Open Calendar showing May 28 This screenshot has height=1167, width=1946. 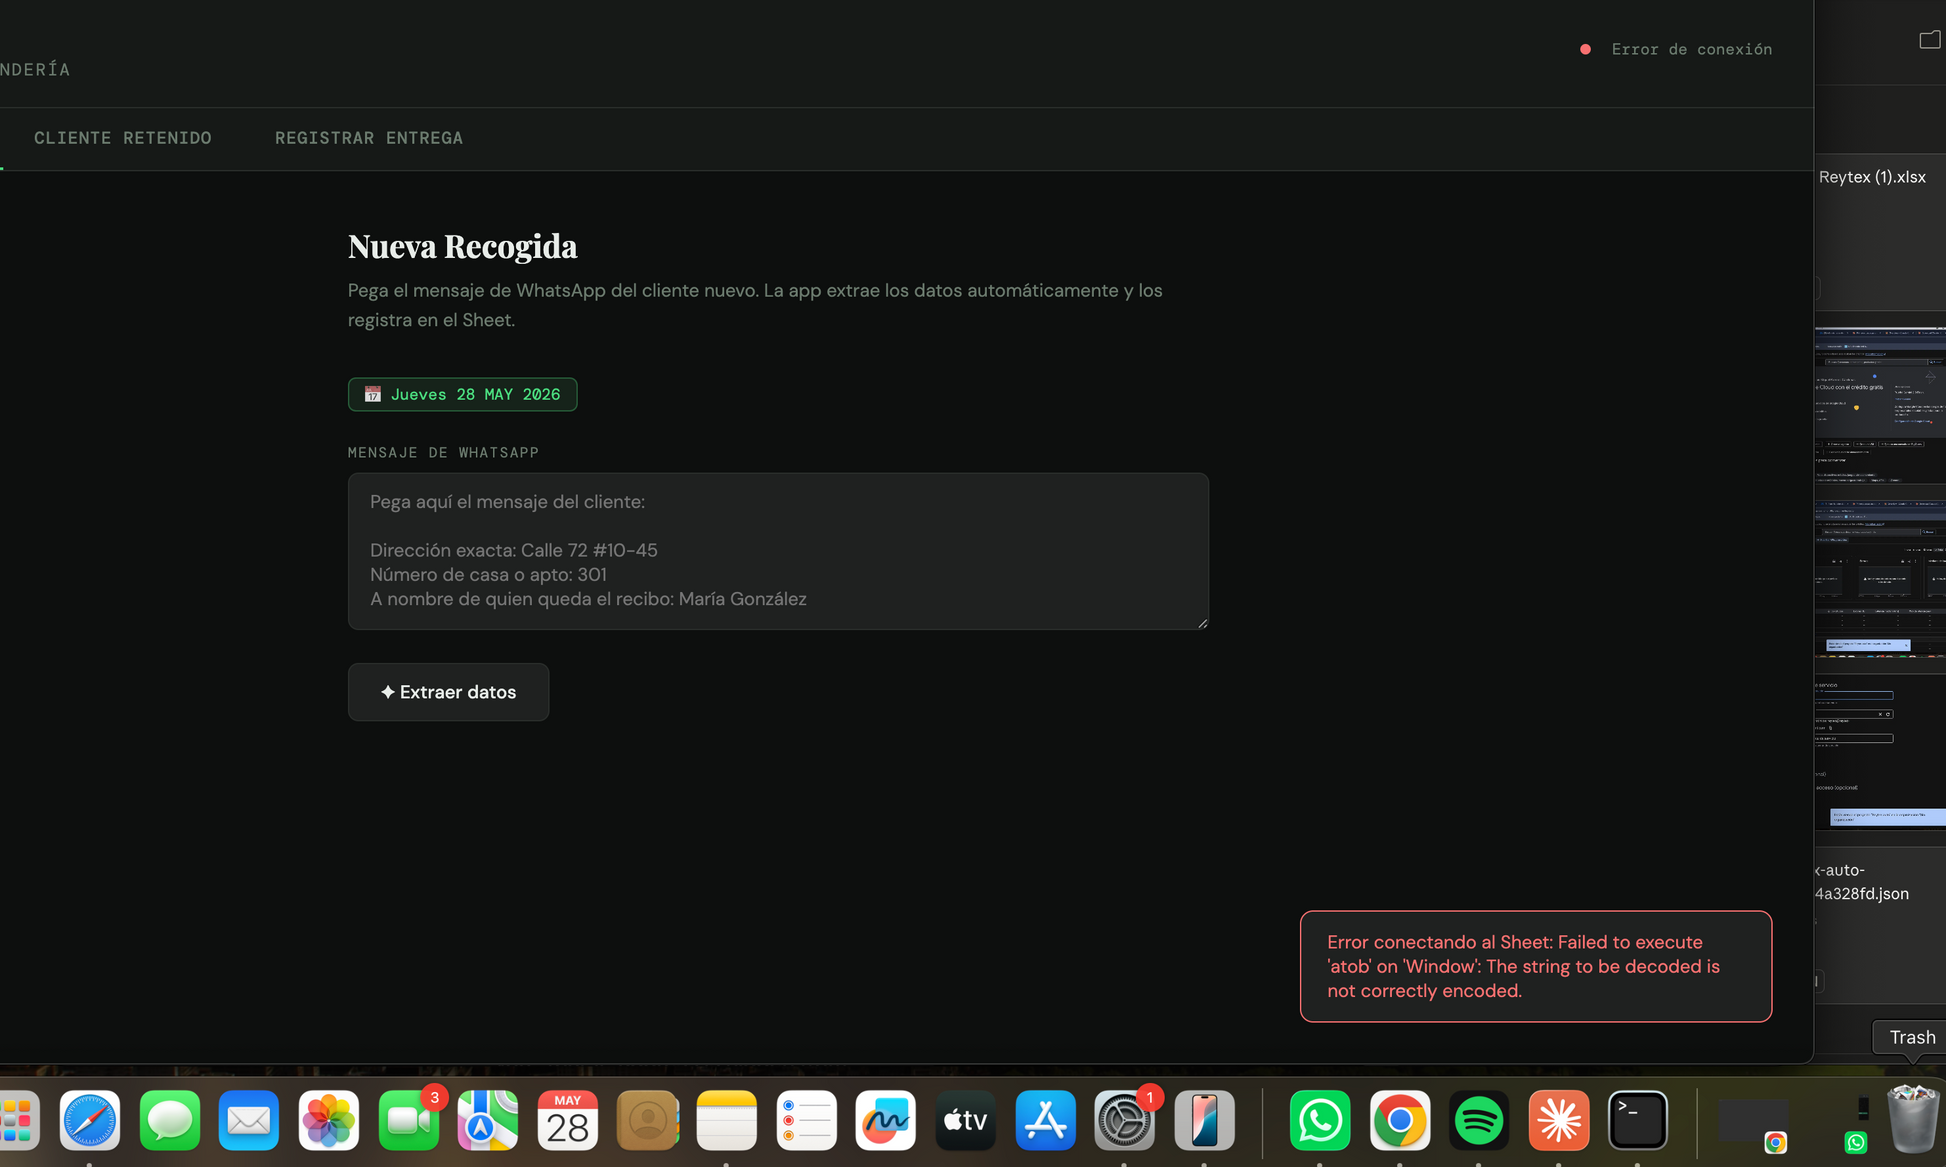(567, 1120)
